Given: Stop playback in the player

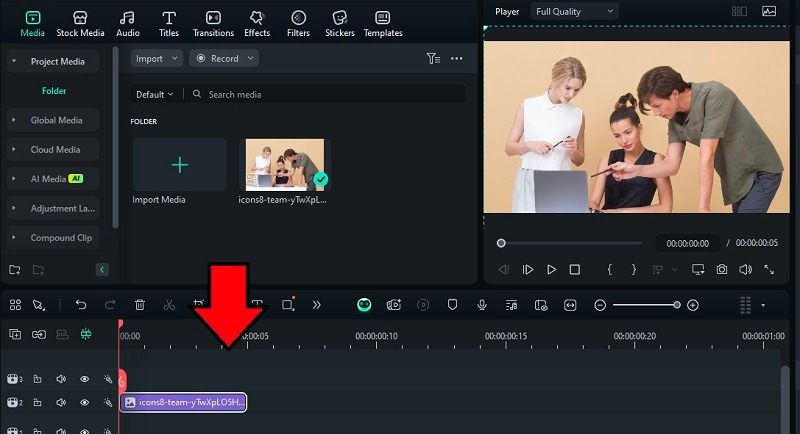Looking at the screenshot, I should click(575, 269).
